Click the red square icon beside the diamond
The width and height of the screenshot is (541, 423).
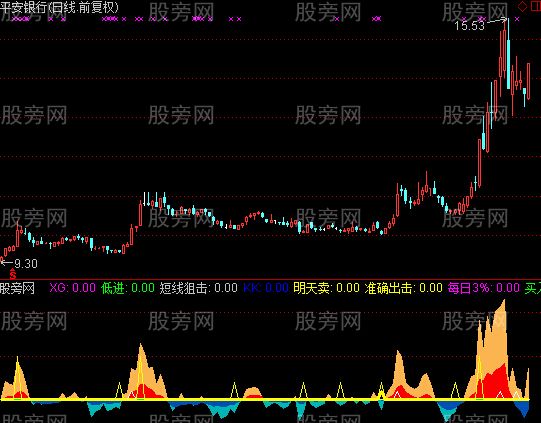[x=535, y=6]
